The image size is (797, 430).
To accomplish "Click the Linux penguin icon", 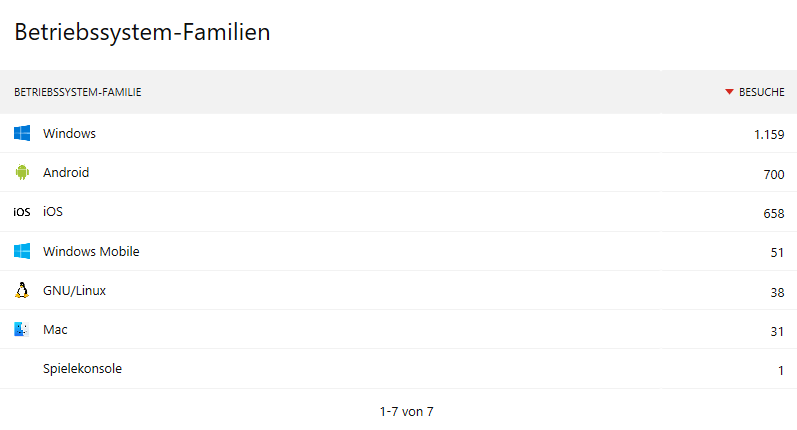I will pos(22,290).
